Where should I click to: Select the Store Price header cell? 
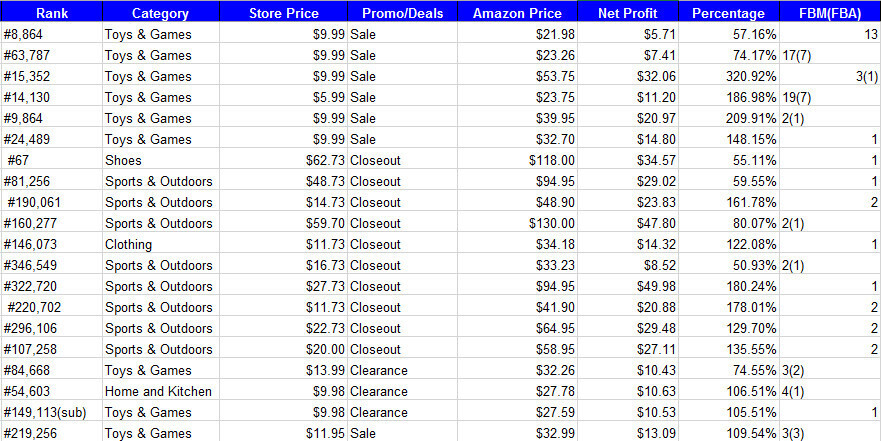click(x=283, y=14)
